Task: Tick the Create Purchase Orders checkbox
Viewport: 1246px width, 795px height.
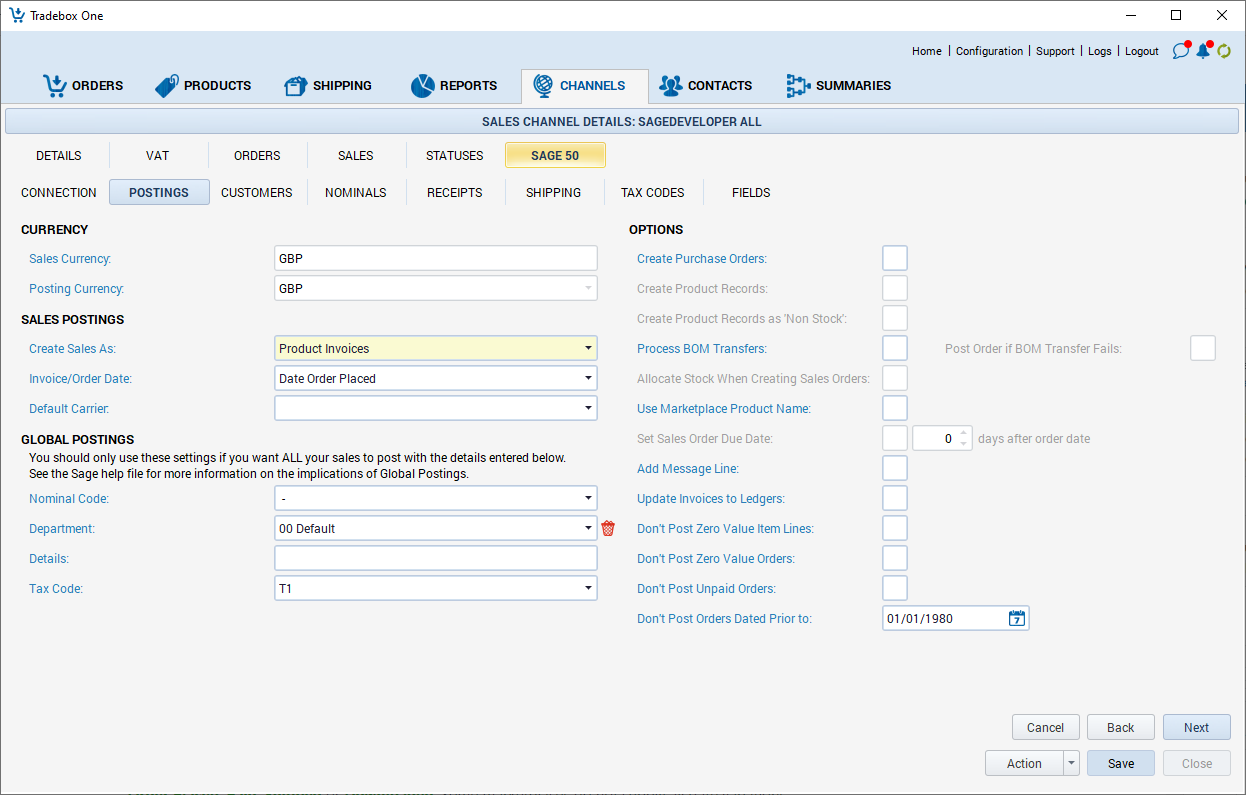Action: [x=895, y=258]
